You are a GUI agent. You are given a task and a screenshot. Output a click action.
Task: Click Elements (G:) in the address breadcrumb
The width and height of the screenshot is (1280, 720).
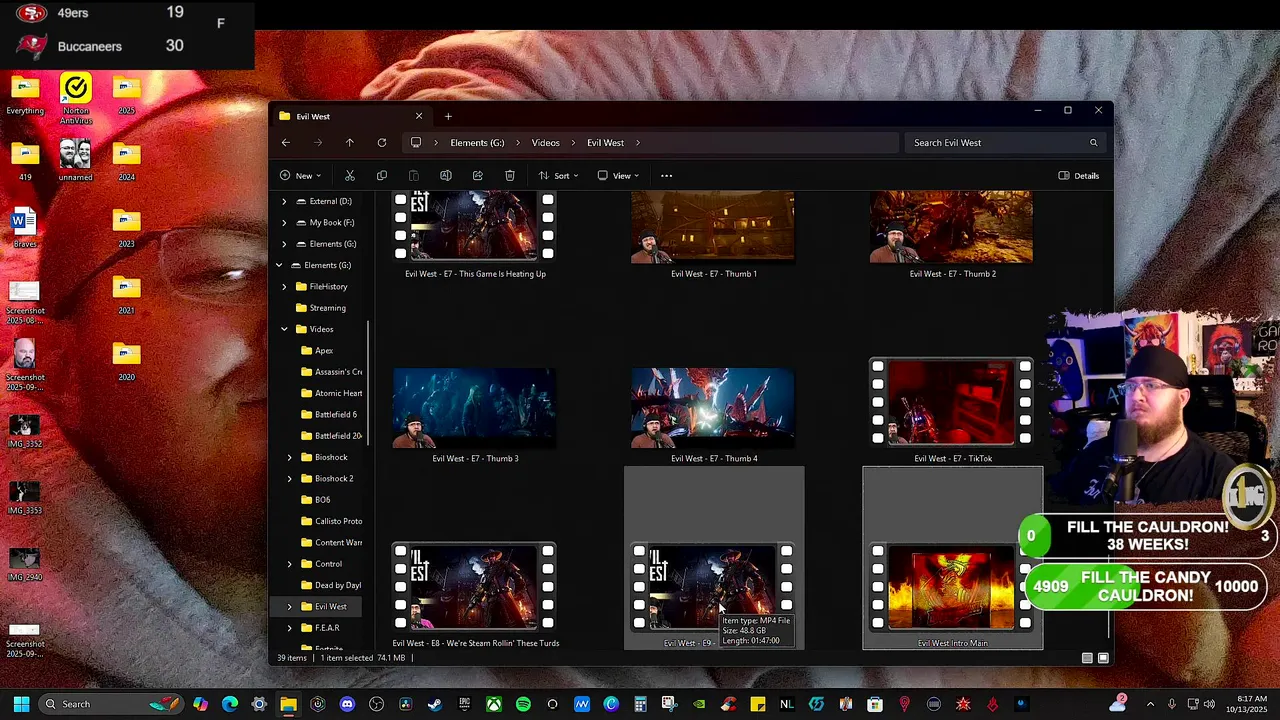pyautogui.click(x=477, y=143)
